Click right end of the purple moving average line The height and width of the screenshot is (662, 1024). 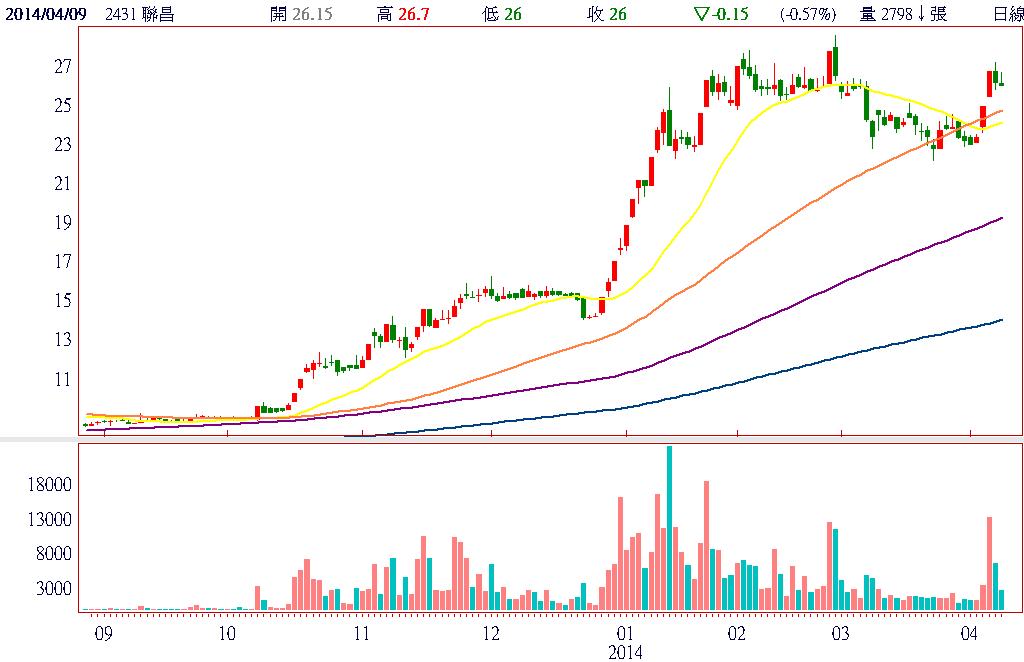coord(1001,218)
